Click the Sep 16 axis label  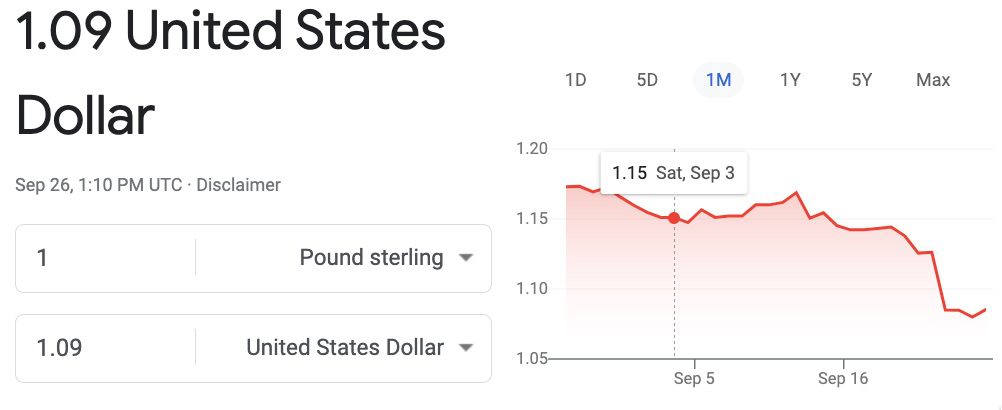(x=842, y=379)
